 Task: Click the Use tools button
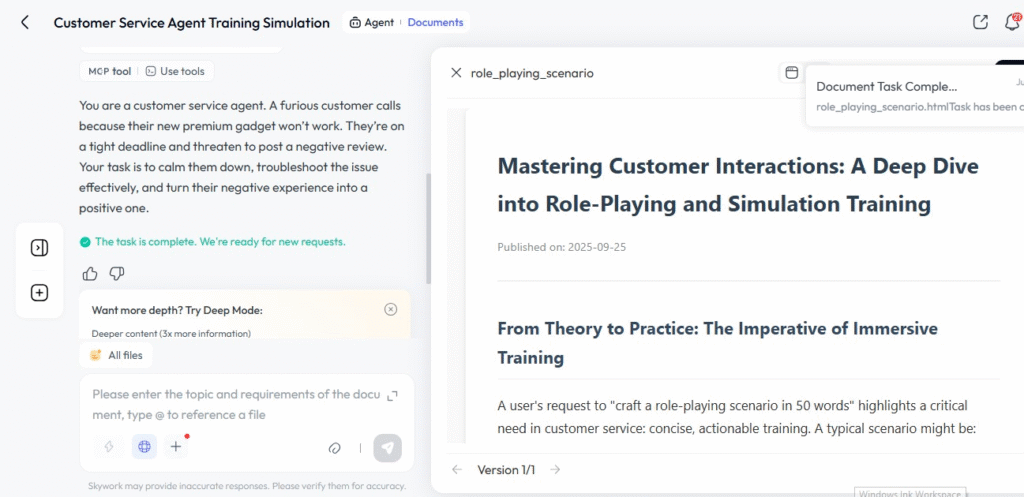tap(175, 71)
